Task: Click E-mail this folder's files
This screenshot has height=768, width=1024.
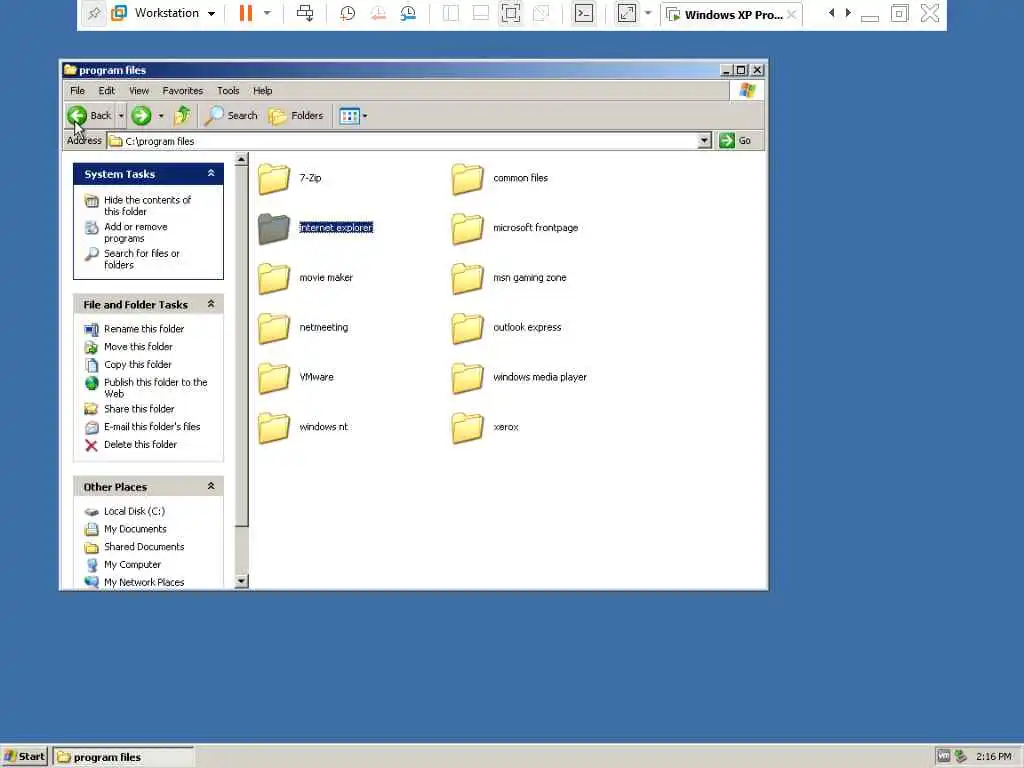Action: coord(152,426)
